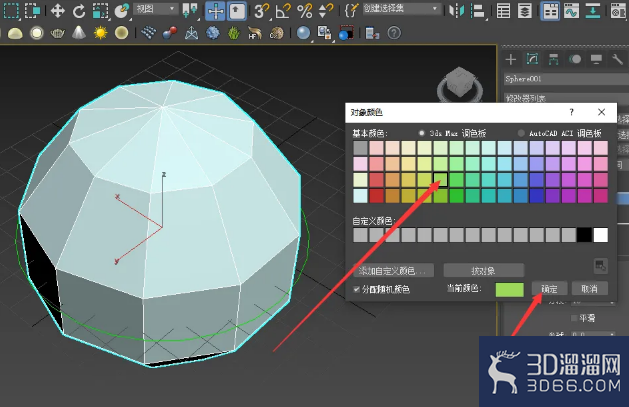Activate Select and Manipulate tool
The image size is (629, 407).
click(215, 11)
